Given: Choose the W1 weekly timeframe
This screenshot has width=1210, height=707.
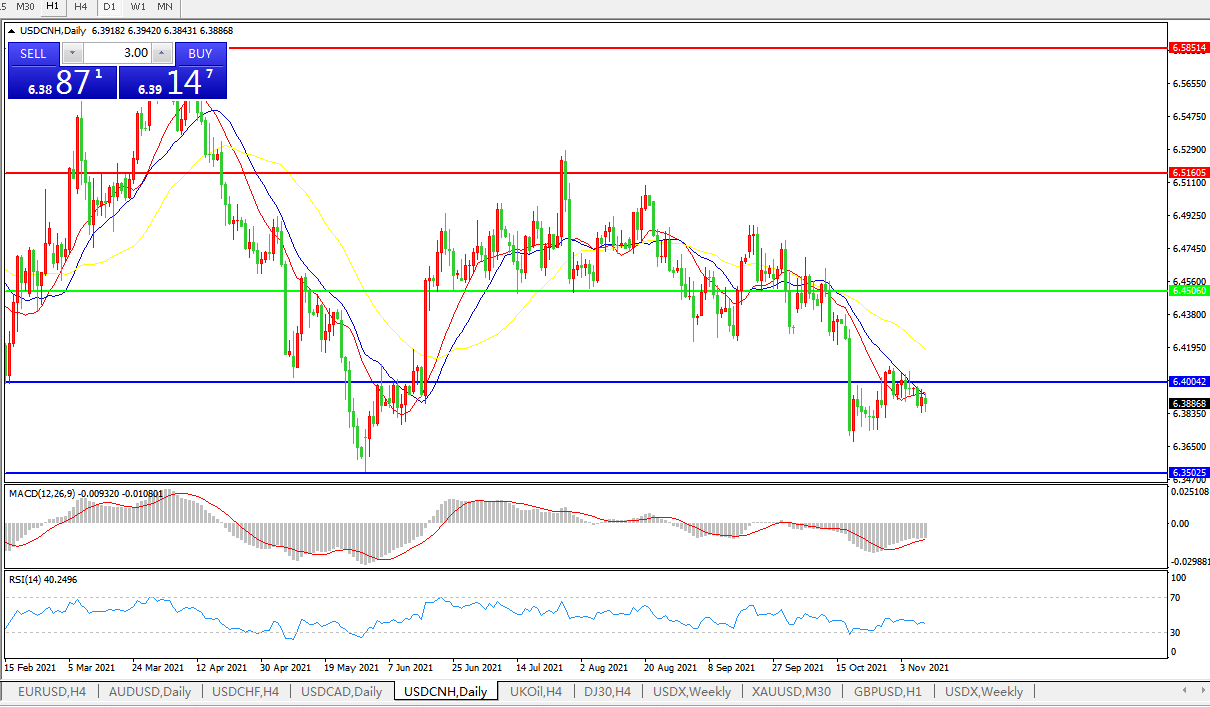Looking at the screenshot, I should click(x=137, y=6).
